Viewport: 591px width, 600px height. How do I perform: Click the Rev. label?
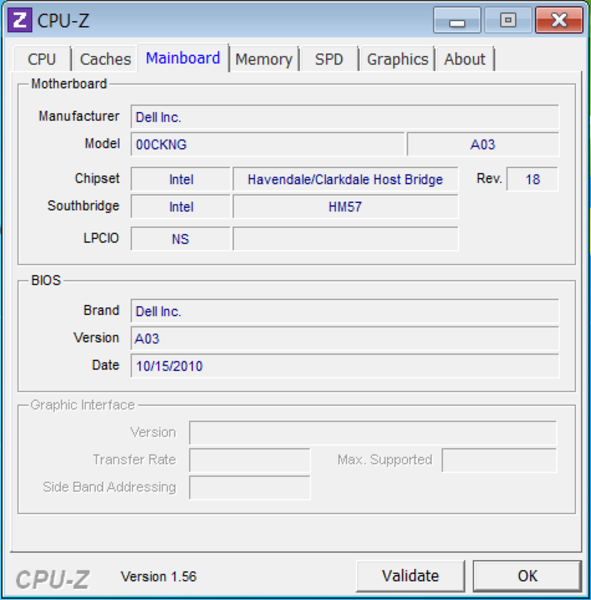tap(489, 178)
